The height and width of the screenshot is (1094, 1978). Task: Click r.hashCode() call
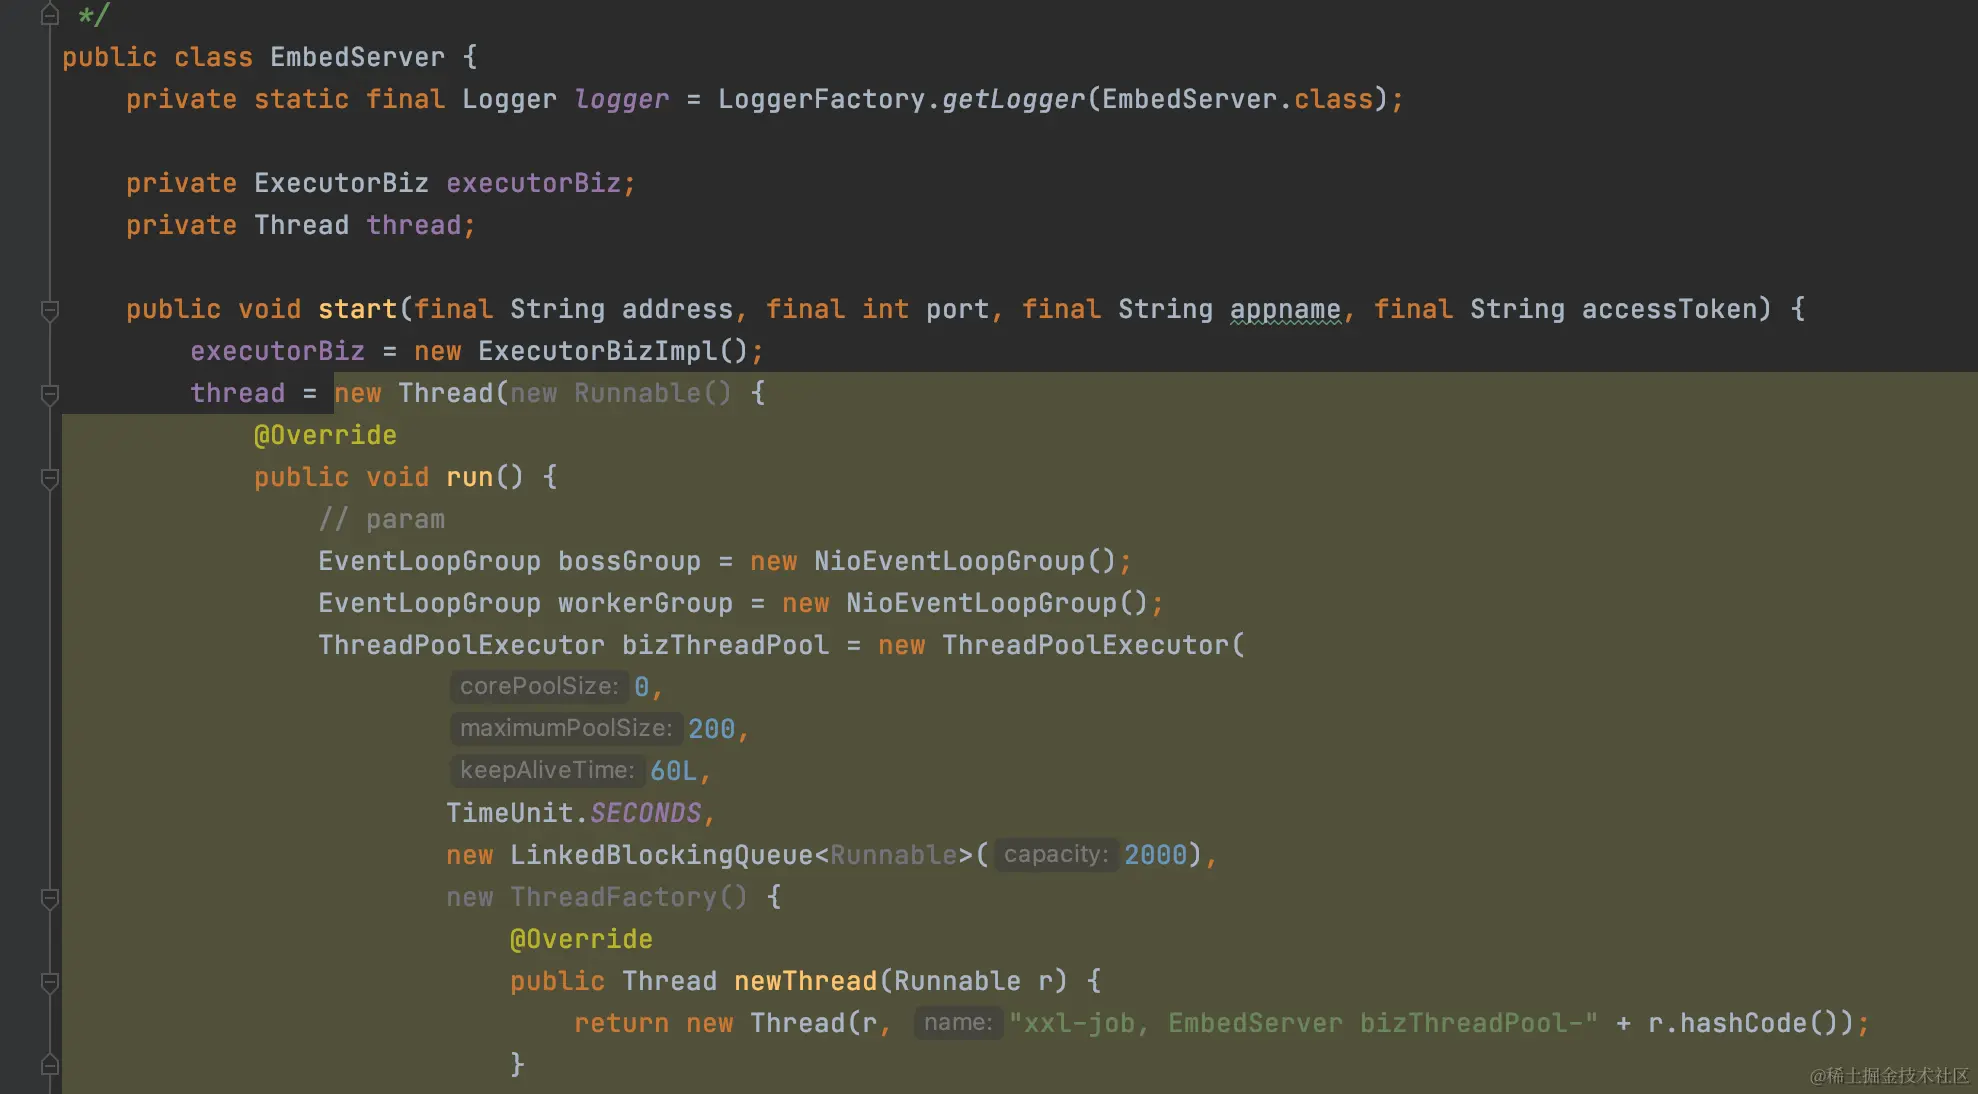click(1743, 1023)
